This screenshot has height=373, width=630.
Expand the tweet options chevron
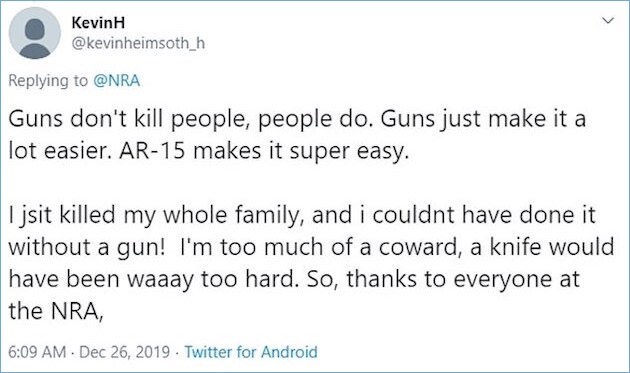(x=608, y=20)
